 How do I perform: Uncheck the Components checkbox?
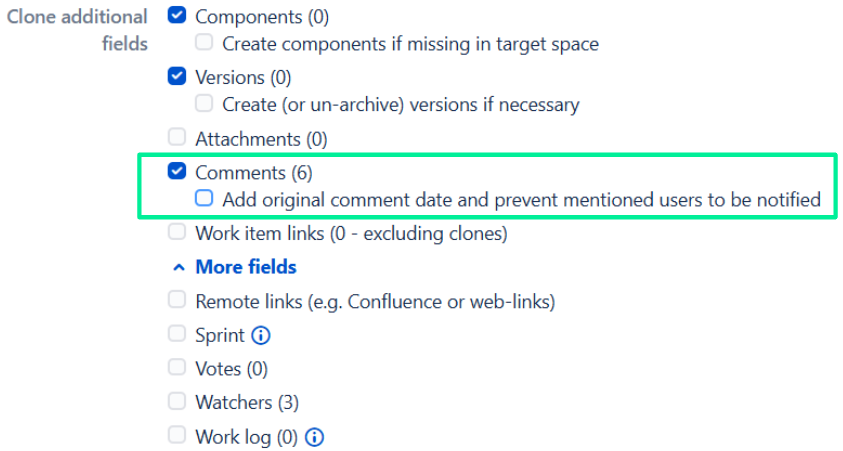coord(177,16)
